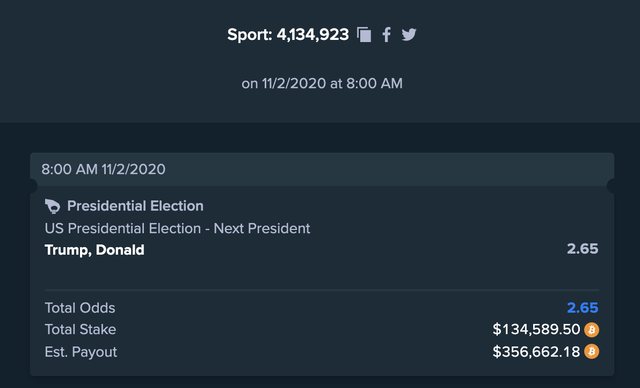Share bet slip on Twitter

pyautogui.click(x=409, y=35)
